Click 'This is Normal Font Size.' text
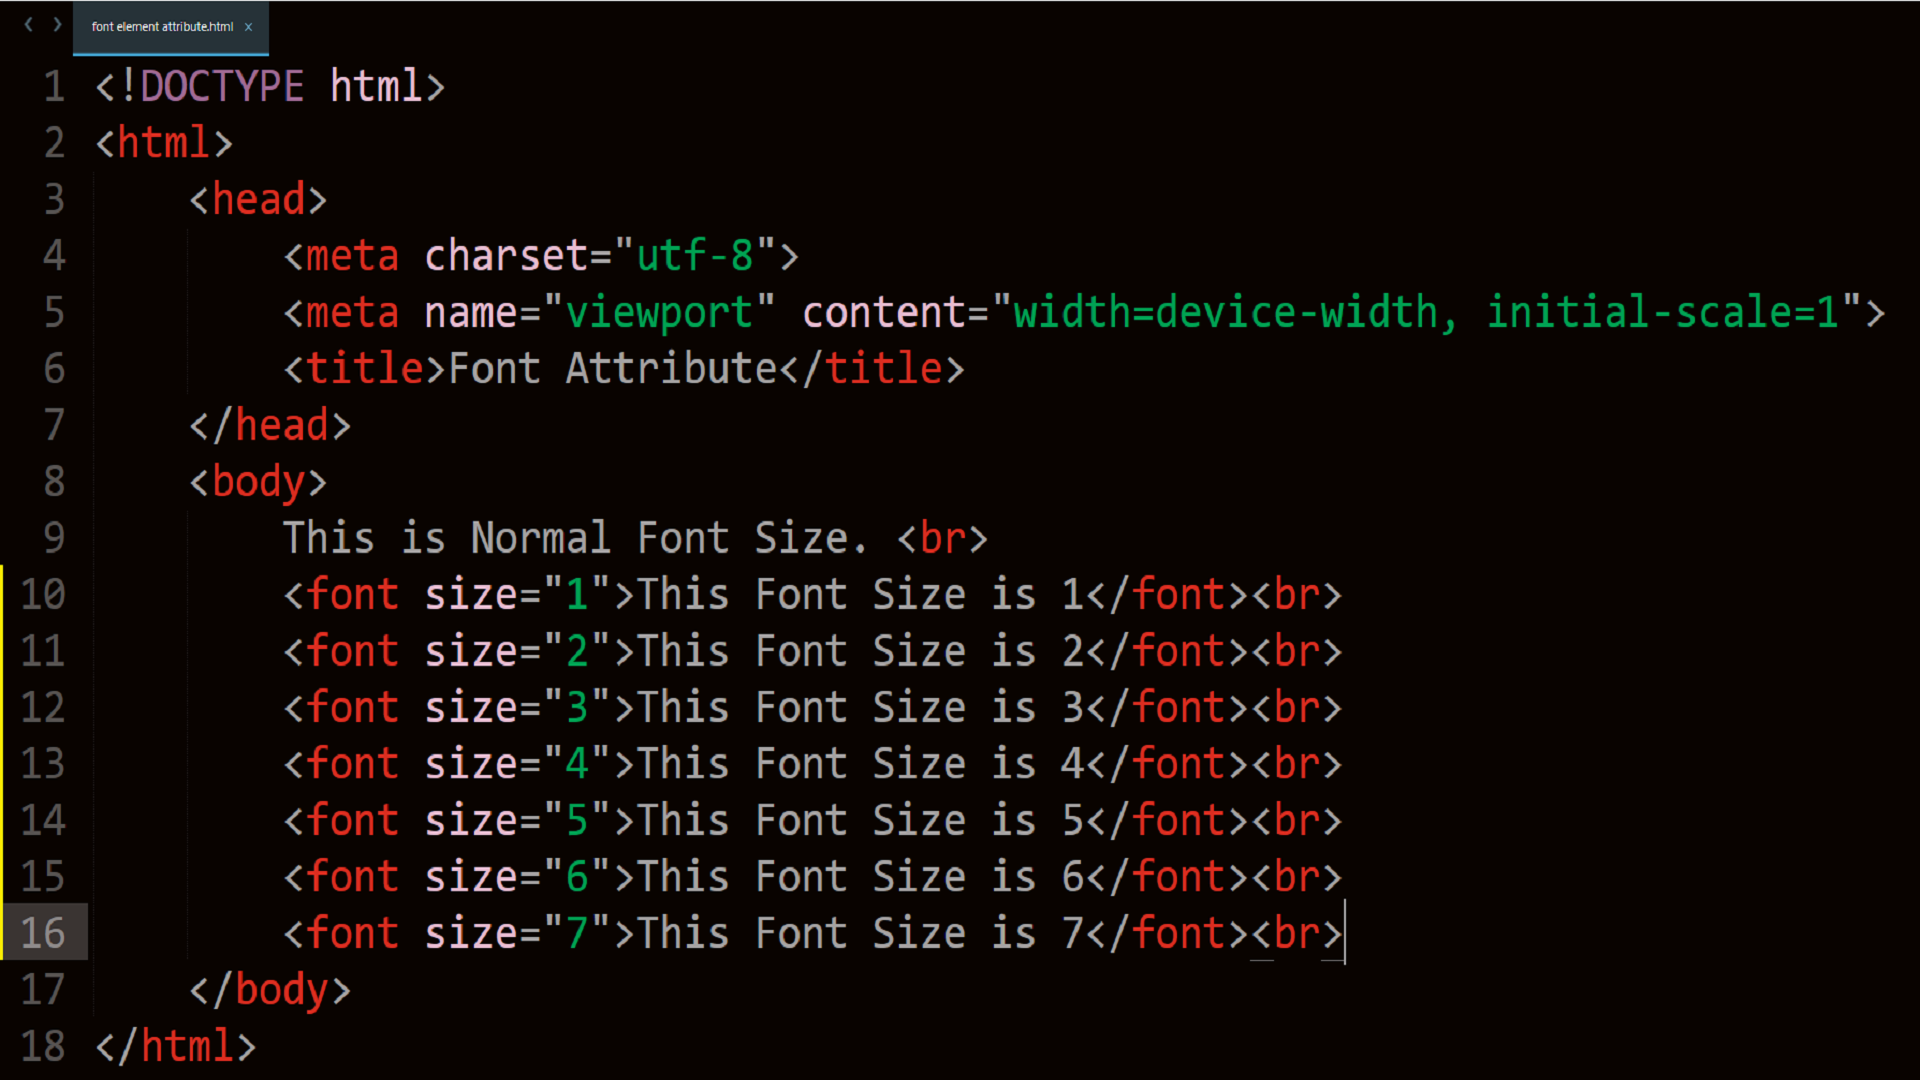The image size is (1920, 1080). (x=574, y=538)
